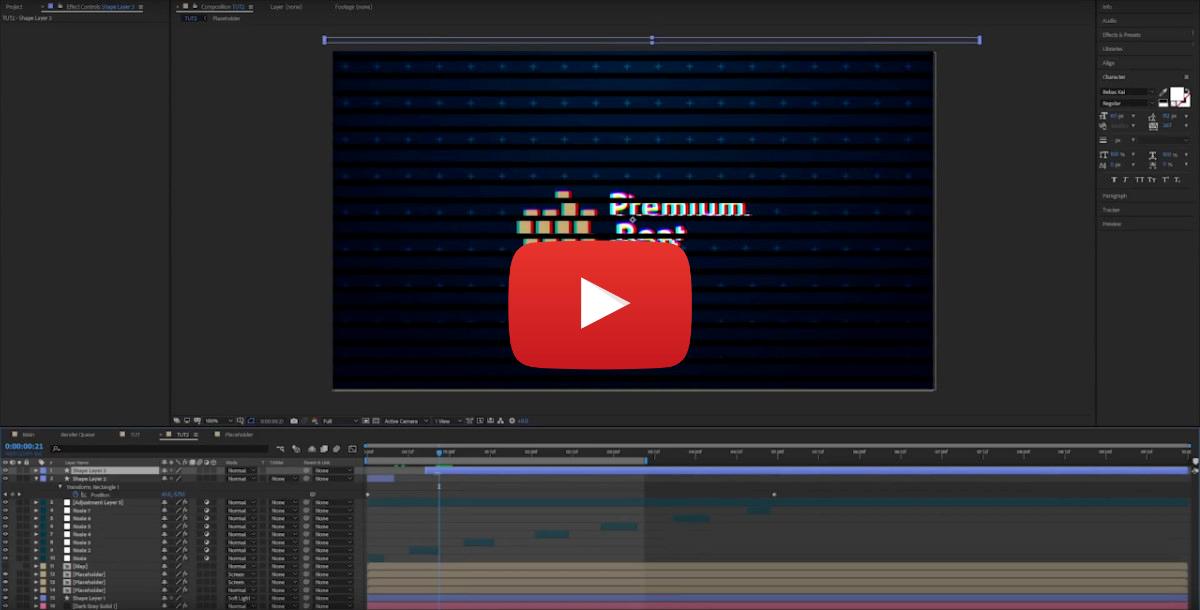Hide the Shape Layer 3 layer

pyautogui.click(x=6, y=470)
